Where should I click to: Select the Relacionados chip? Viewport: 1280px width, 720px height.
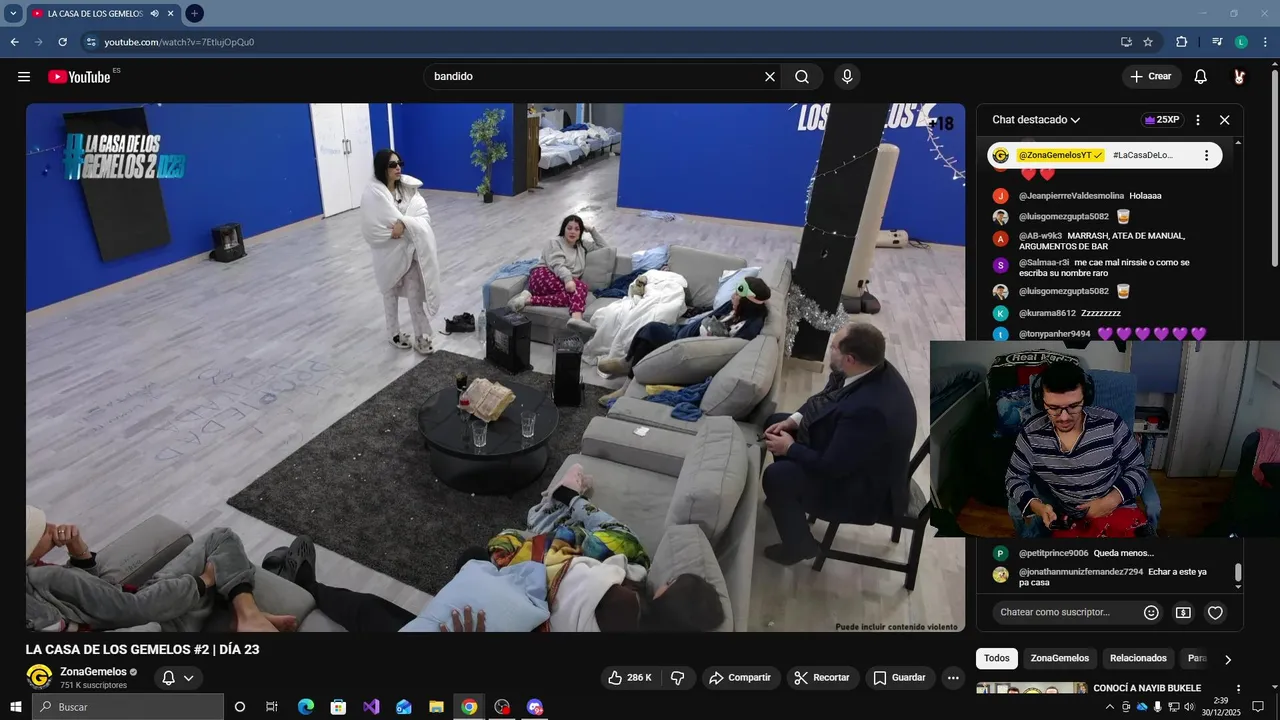[1138, 658]
